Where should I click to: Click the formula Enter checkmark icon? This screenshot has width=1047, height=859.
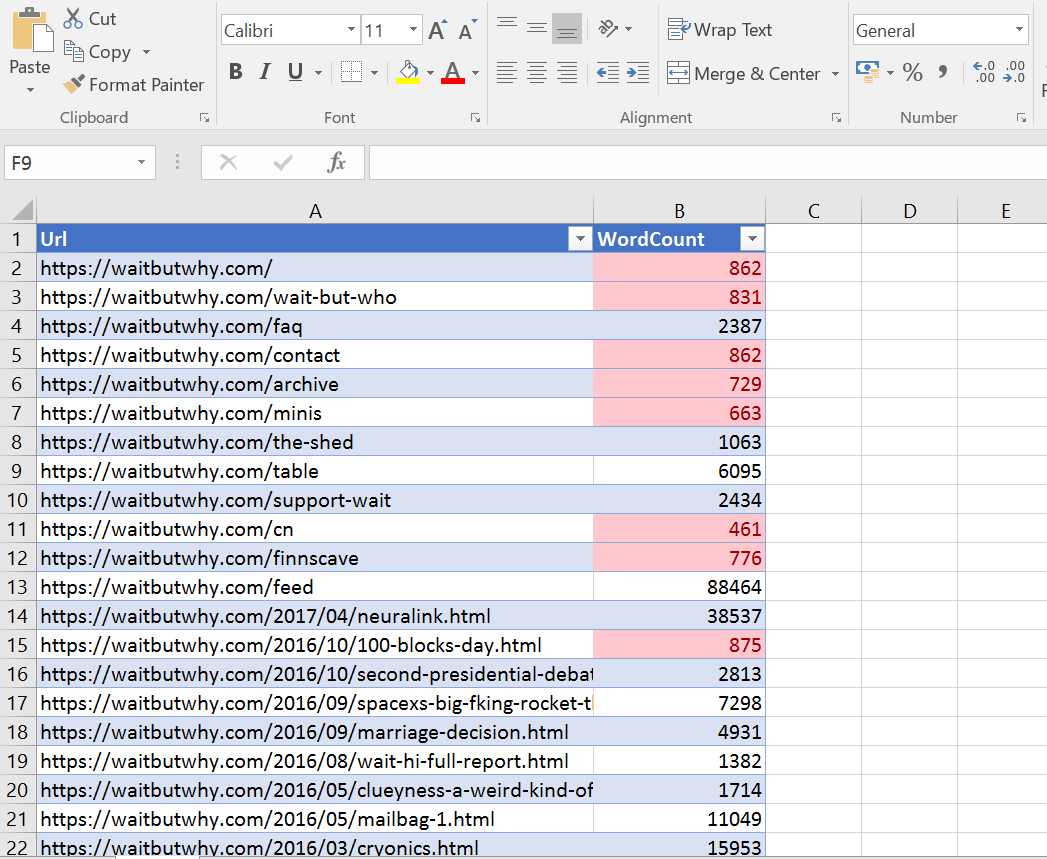tap(283, 162)
